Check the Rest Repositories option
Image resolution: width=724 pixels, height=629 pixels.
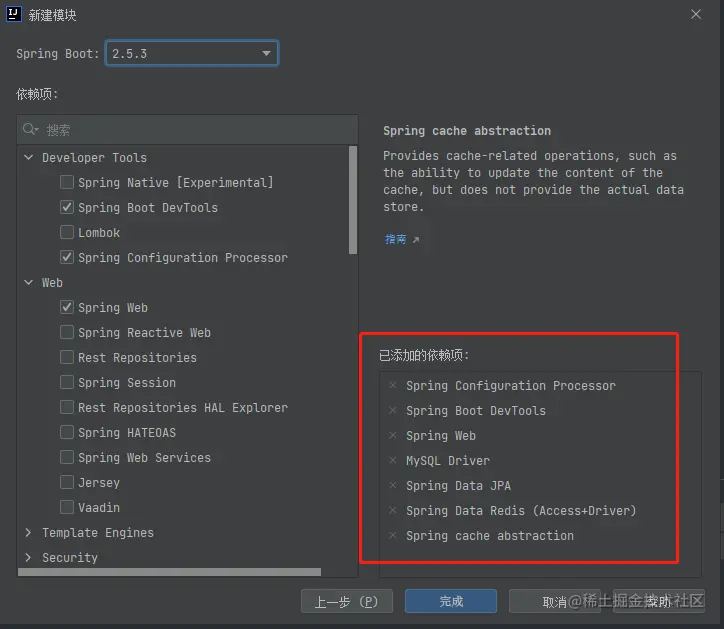(67, 357)
